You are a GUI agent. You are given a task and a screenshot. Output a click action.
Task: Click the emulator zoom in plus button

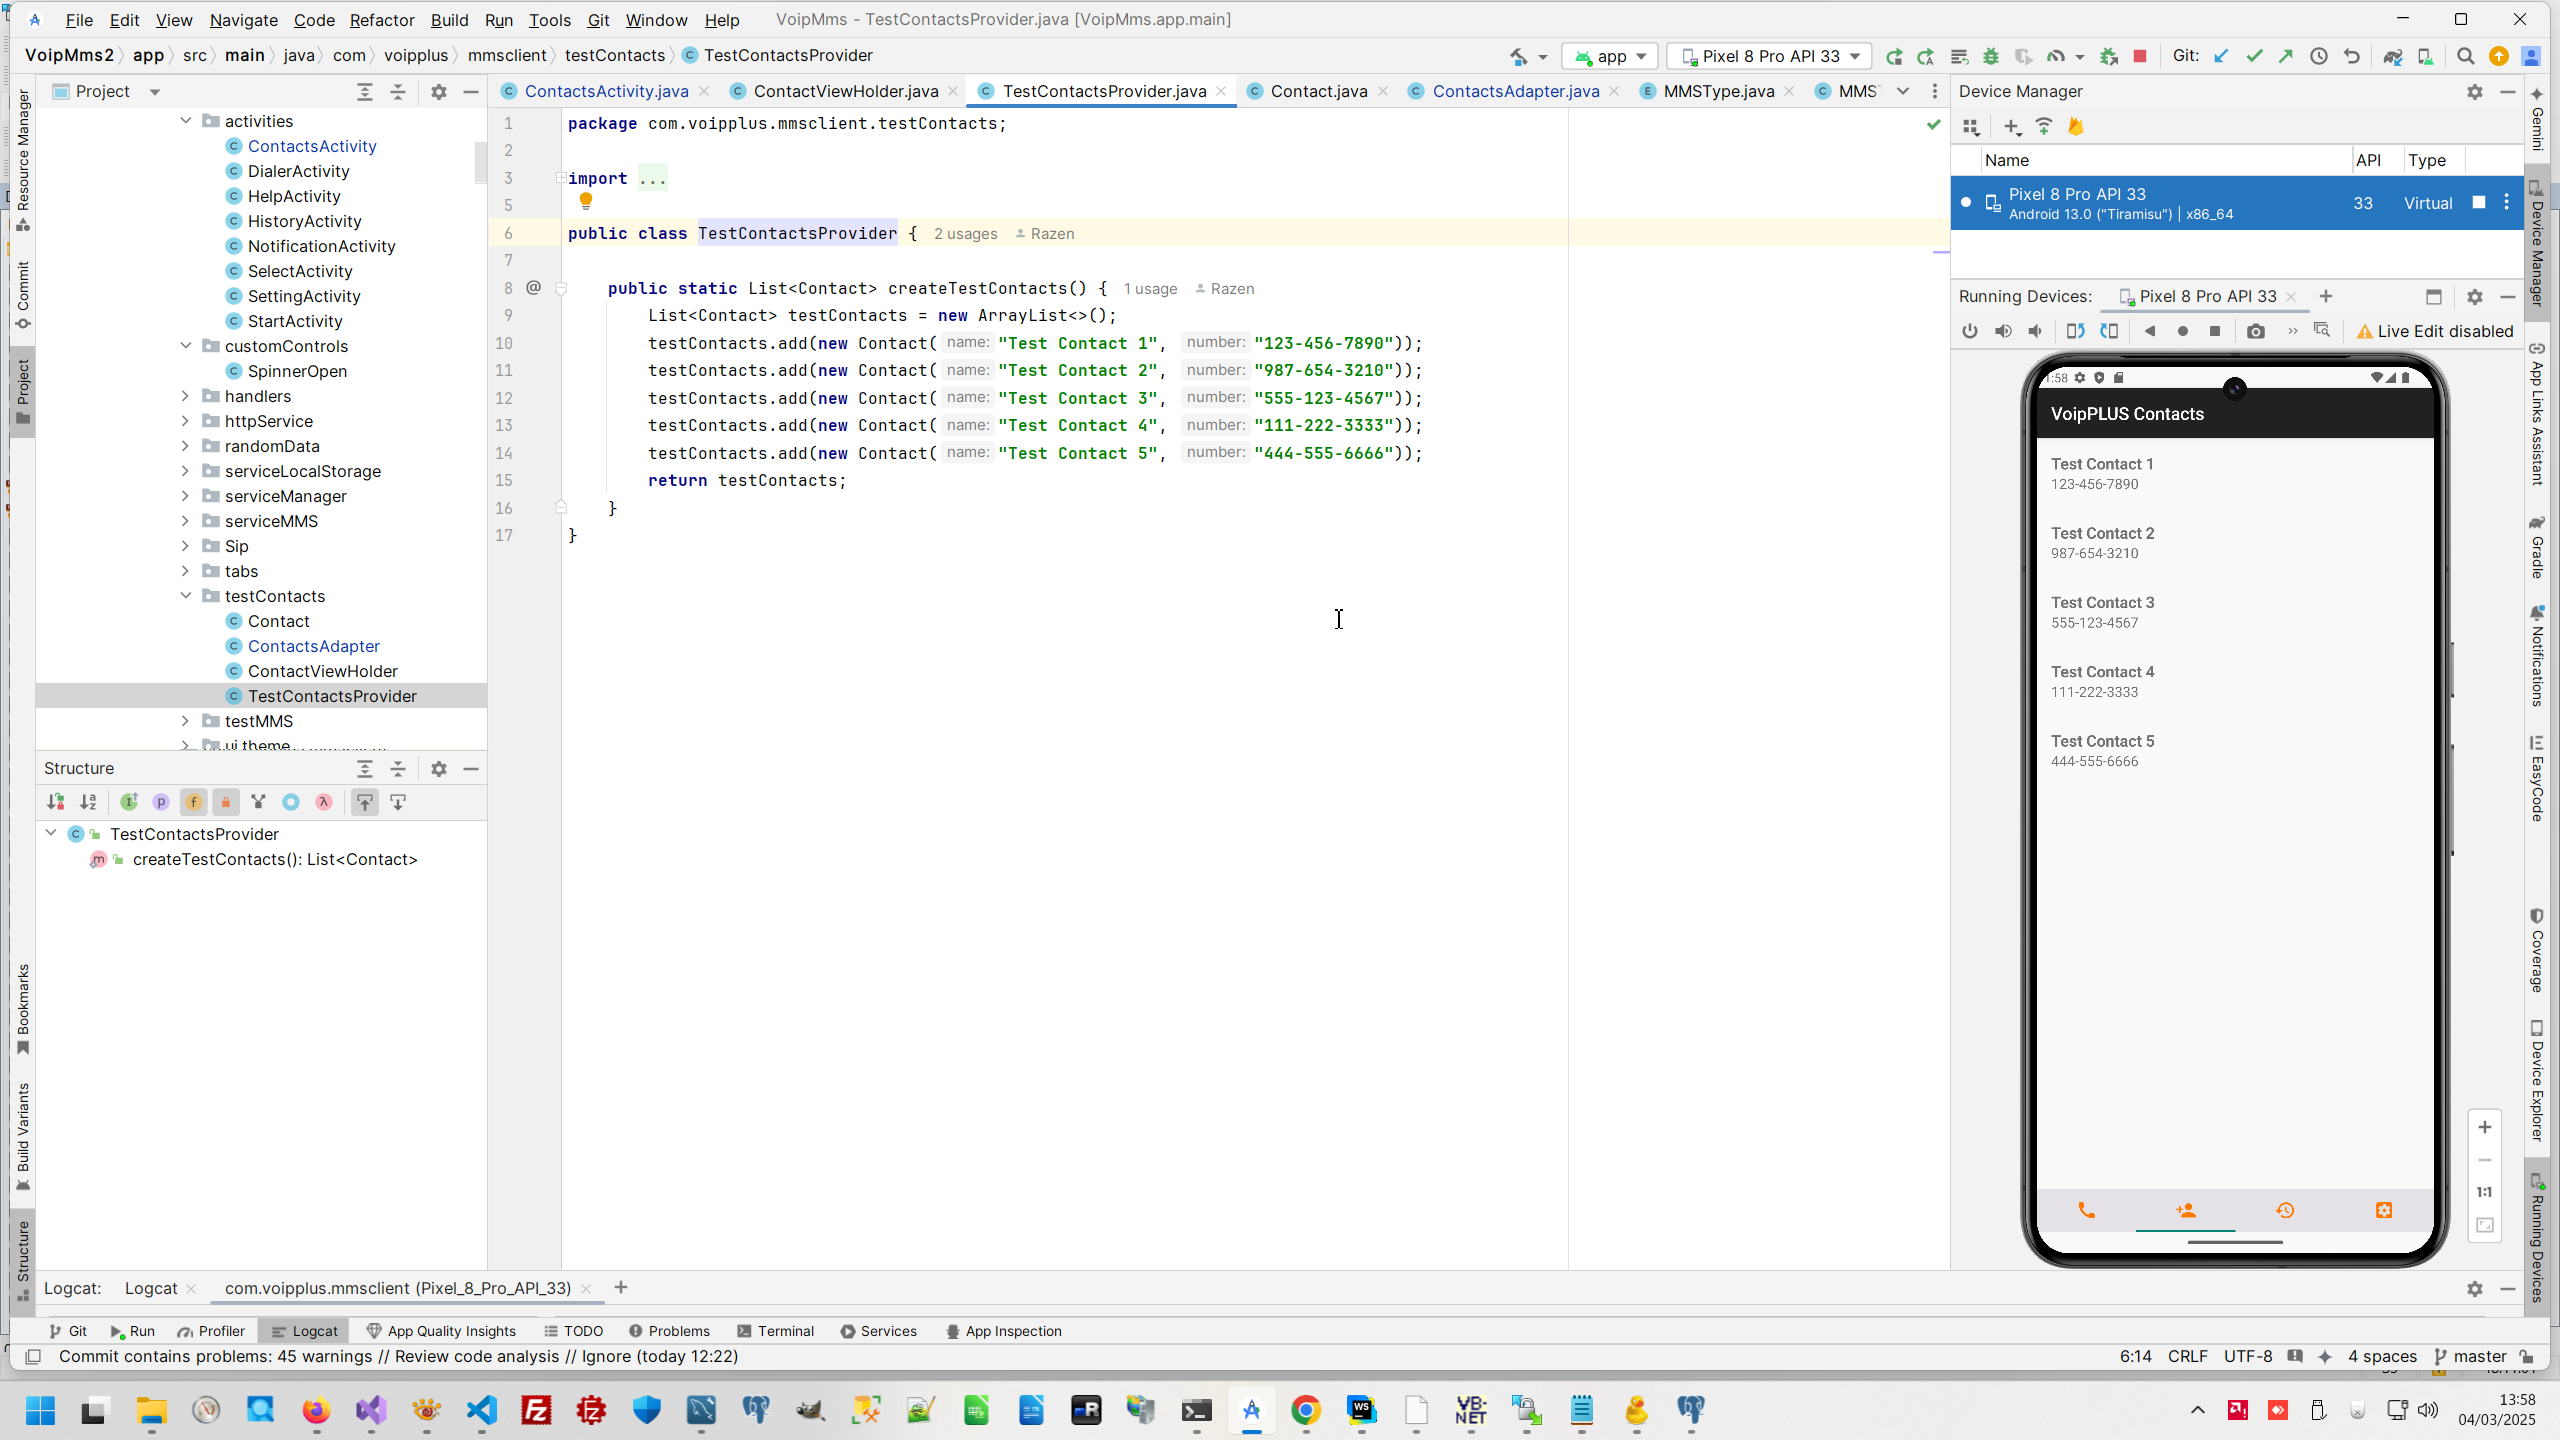(x=2484, y=1128)
